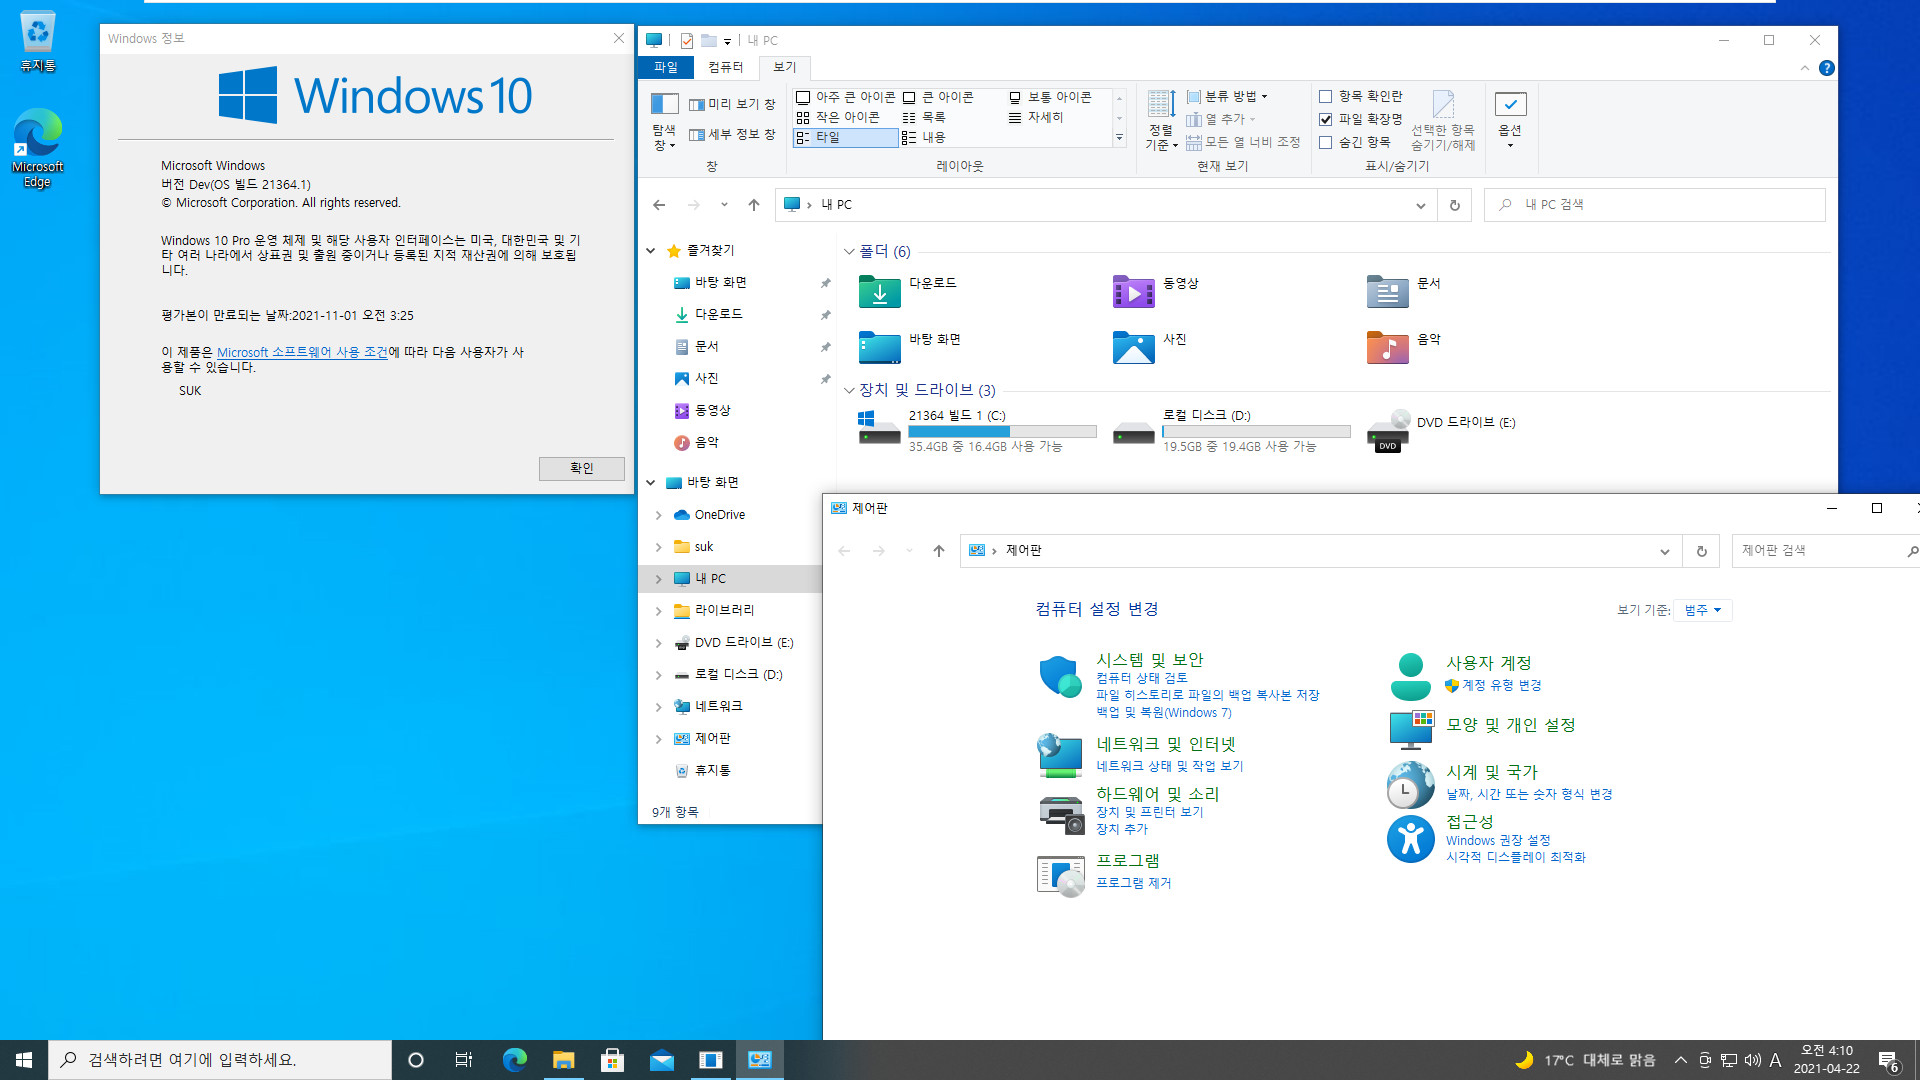Toggle 미리 보기 창 pane option

[x=732, y=104]
